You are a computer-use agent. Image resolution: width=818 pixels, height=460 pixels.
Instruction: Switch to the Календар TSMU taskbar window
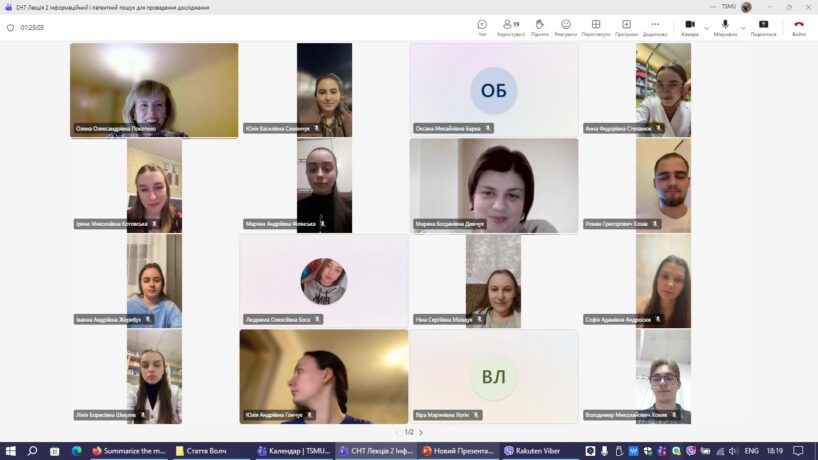(294, 451)
